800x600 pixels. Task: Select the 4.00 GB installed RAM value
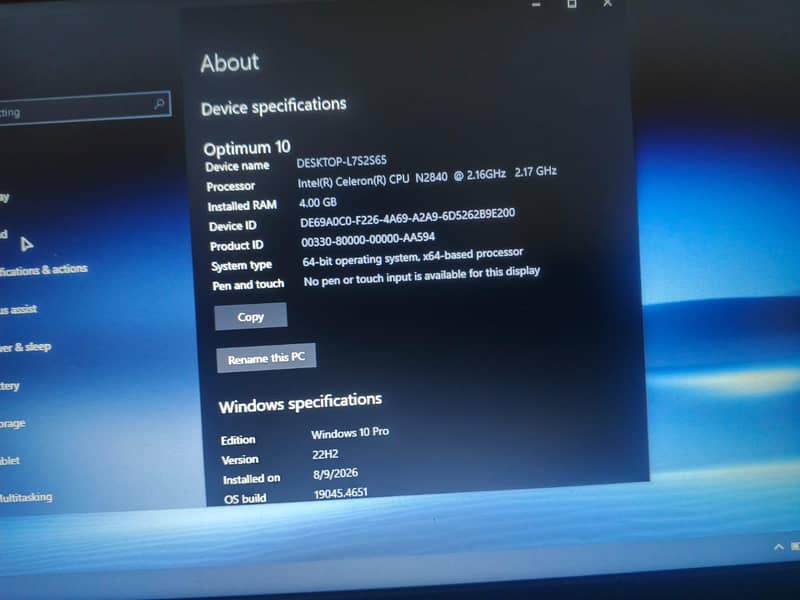318,203
